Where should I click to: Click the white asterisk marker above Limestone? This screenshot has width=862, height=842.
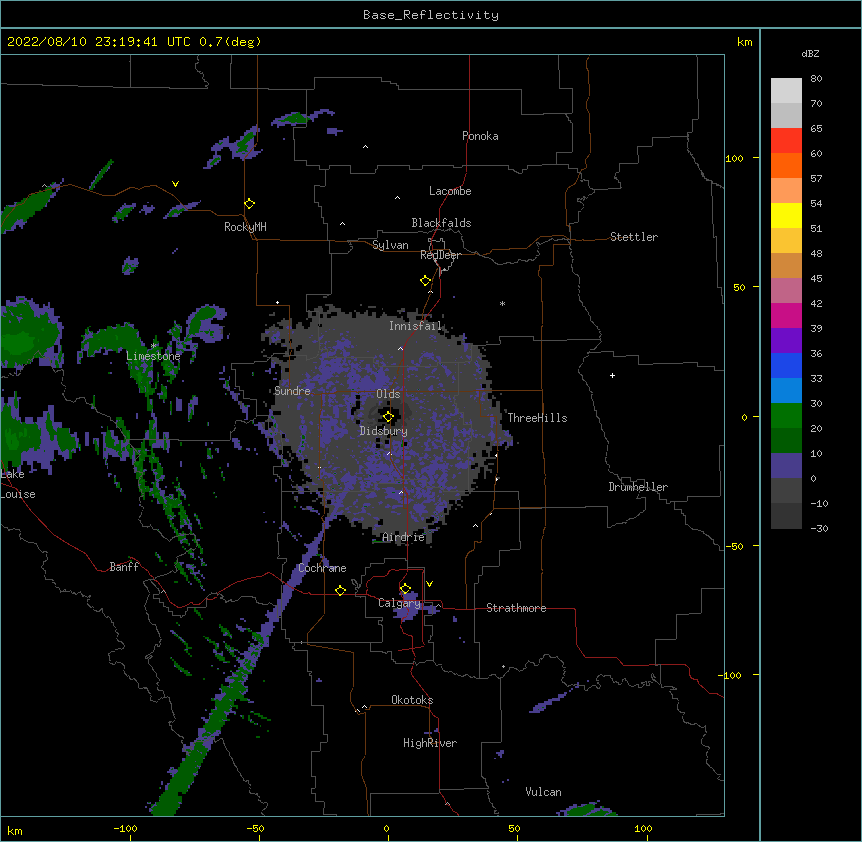pos(154,346)
